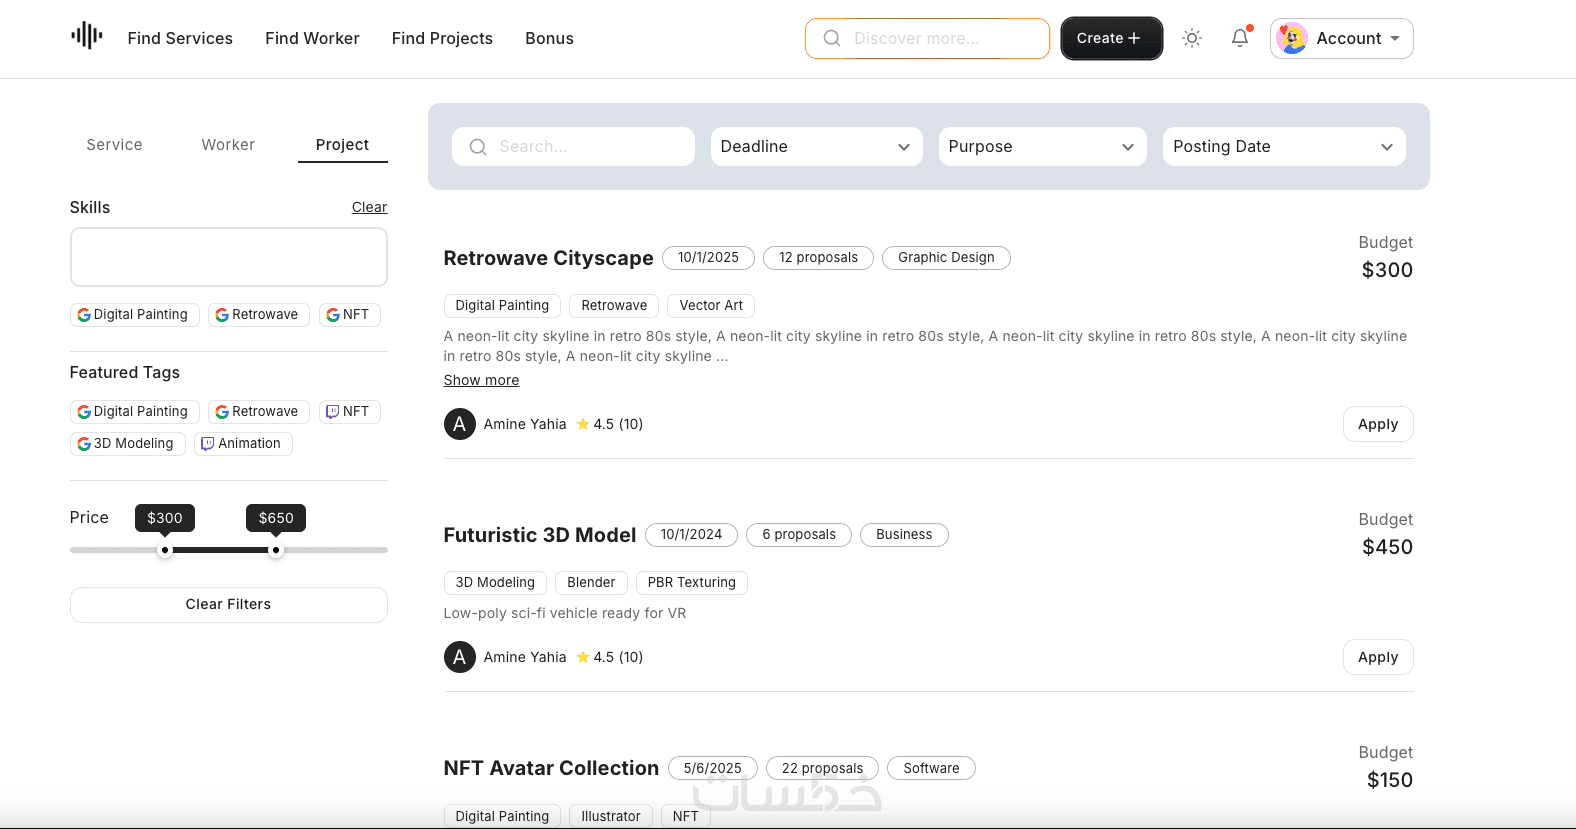Expand the Deadline dropdown
The height and width of the screenshot is (829, 1576).
coord(816,146)
